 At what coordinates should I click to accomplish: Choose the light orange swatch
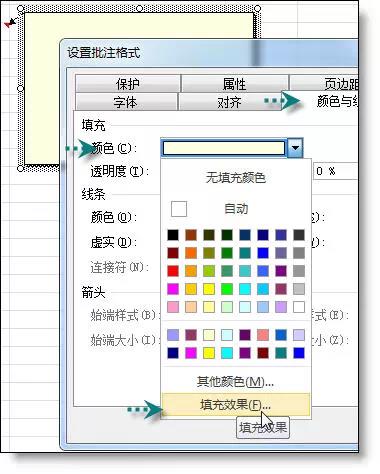tap(191, 271)
